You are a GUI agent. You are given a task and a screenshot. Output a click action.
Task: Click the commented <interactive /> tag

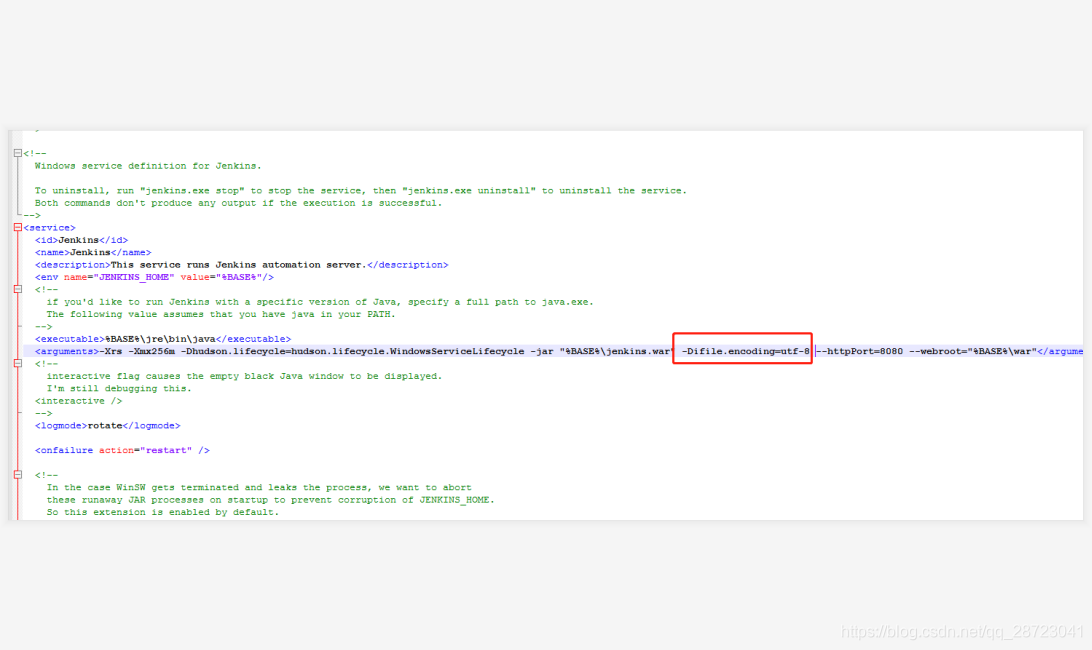(x=79, y=401)
